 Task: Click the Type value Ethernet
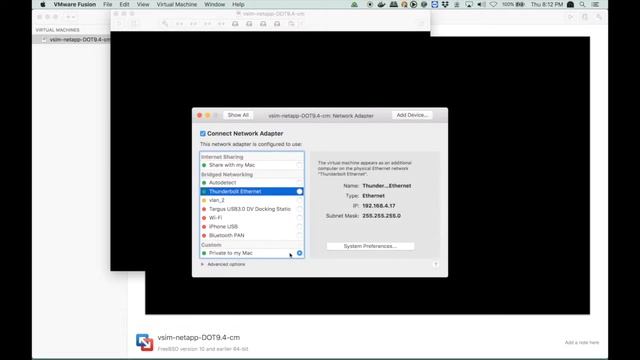[x=373, y=196]
